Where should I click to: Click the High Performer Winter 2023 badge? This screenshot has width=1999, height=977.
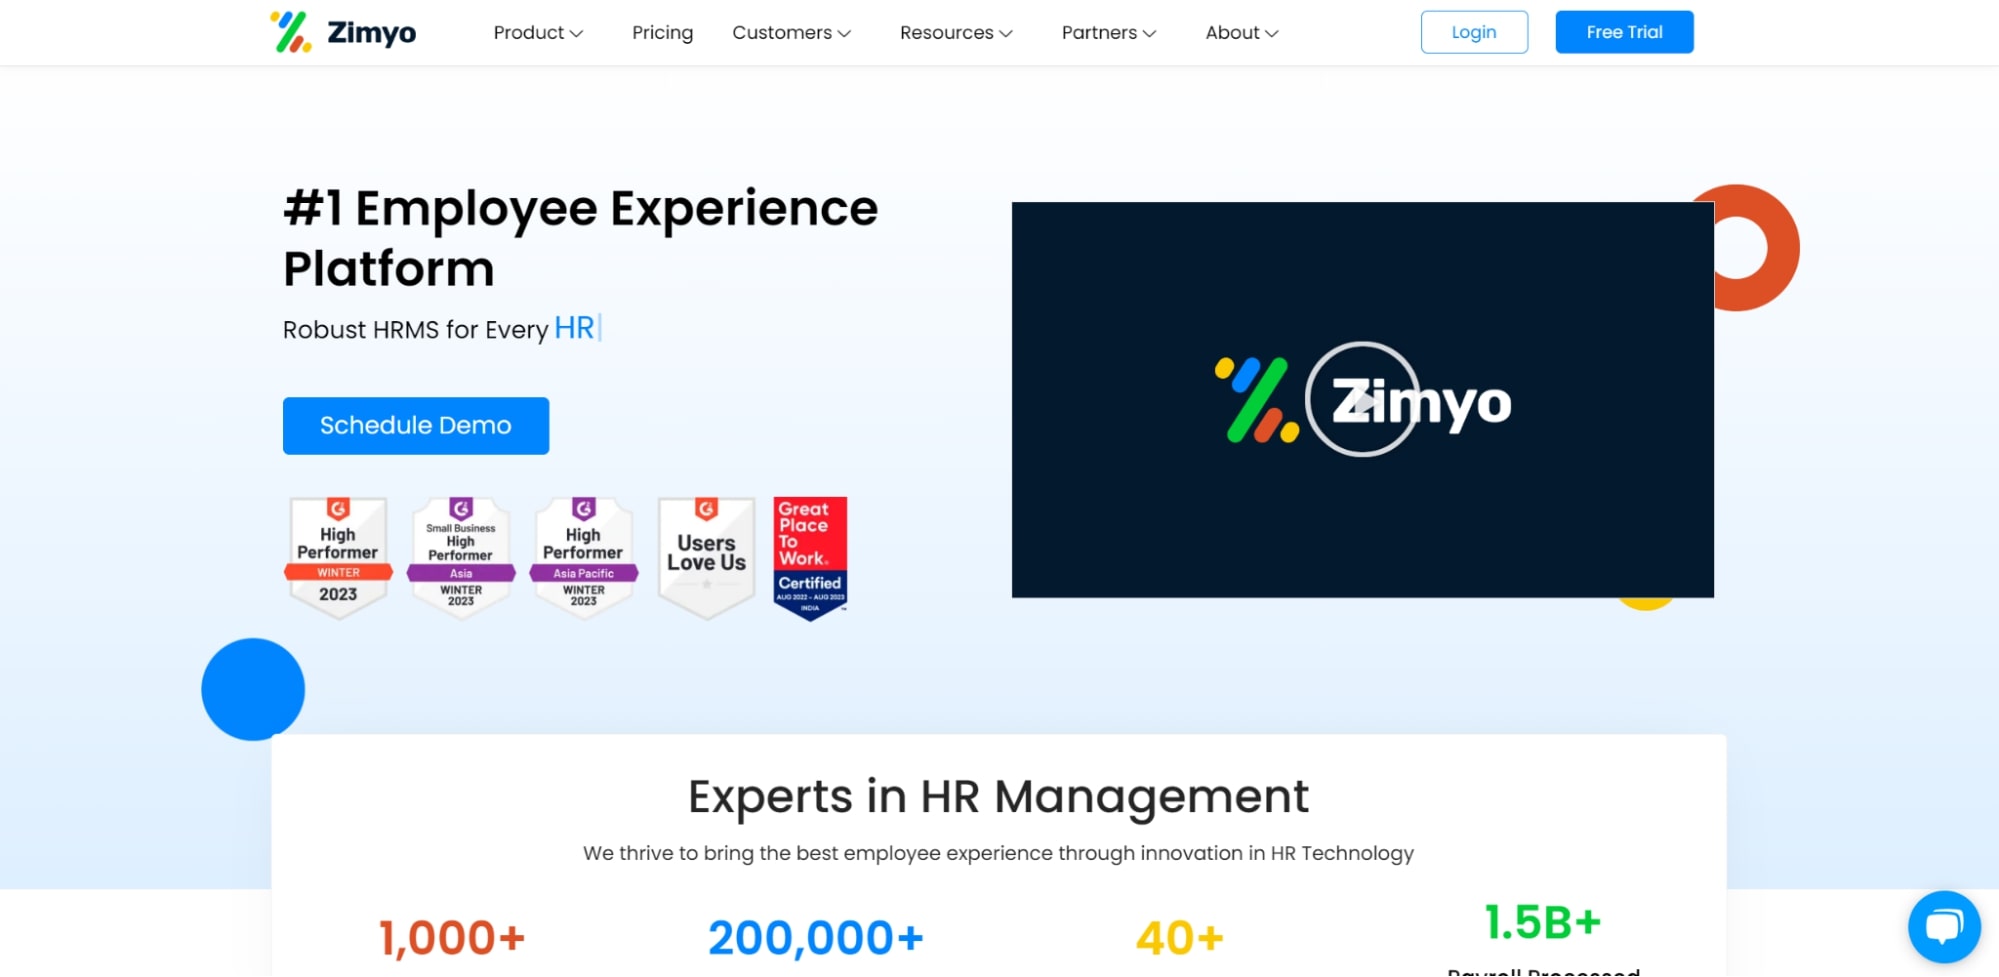339,558
